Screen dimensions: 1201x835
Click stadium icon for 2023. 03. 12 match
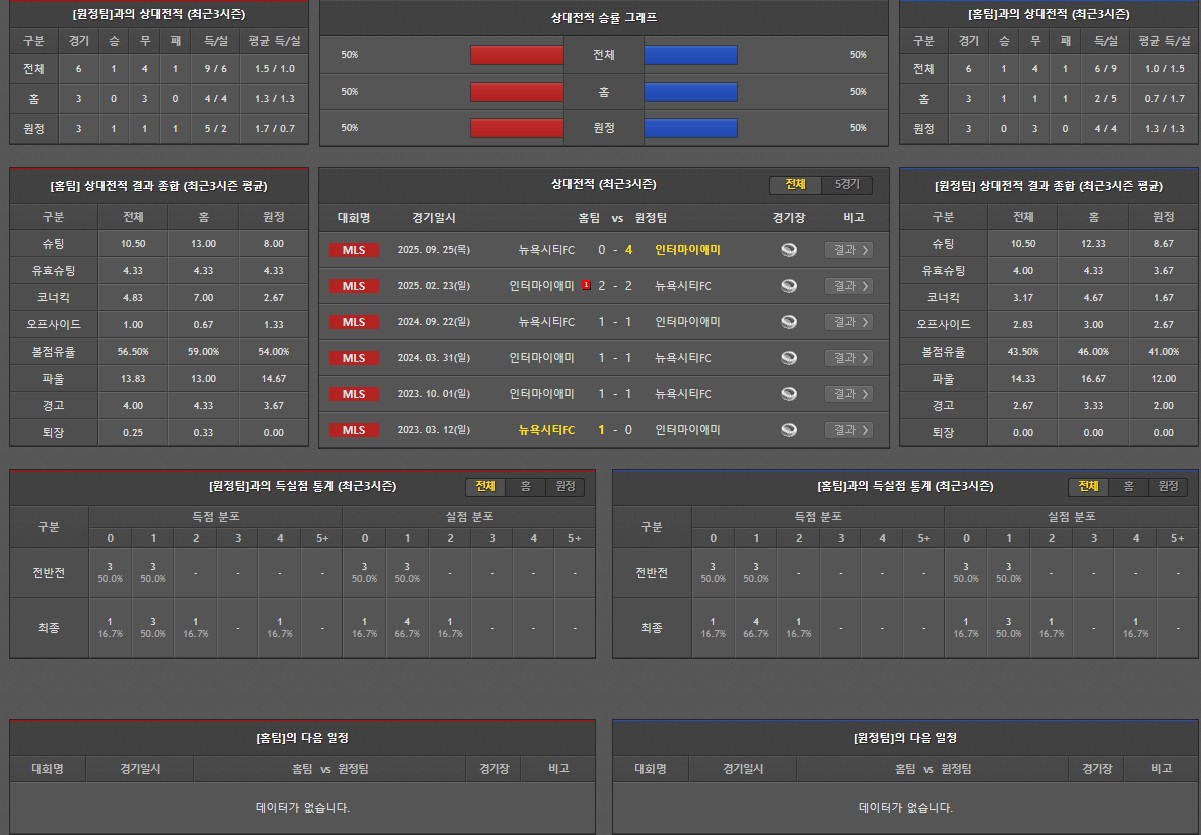pyautogui.click(x=789, y=430)
